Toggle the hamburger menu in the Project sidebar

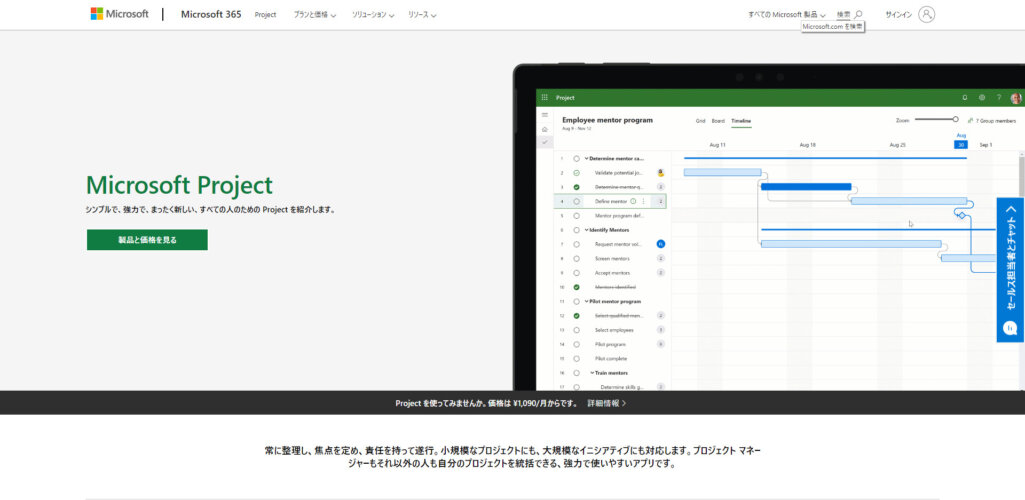(545, 115)
